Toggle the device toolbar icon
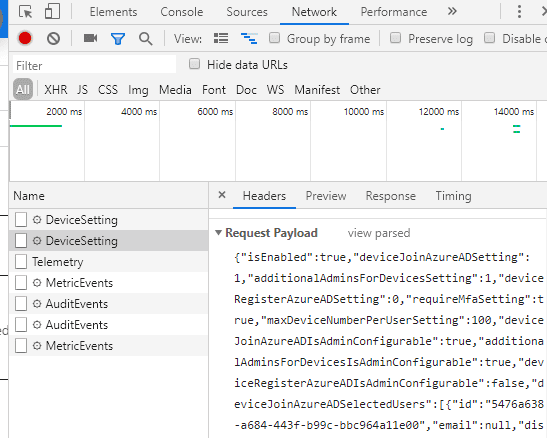Viewport: 547px width, 438px height. point(52,12)
